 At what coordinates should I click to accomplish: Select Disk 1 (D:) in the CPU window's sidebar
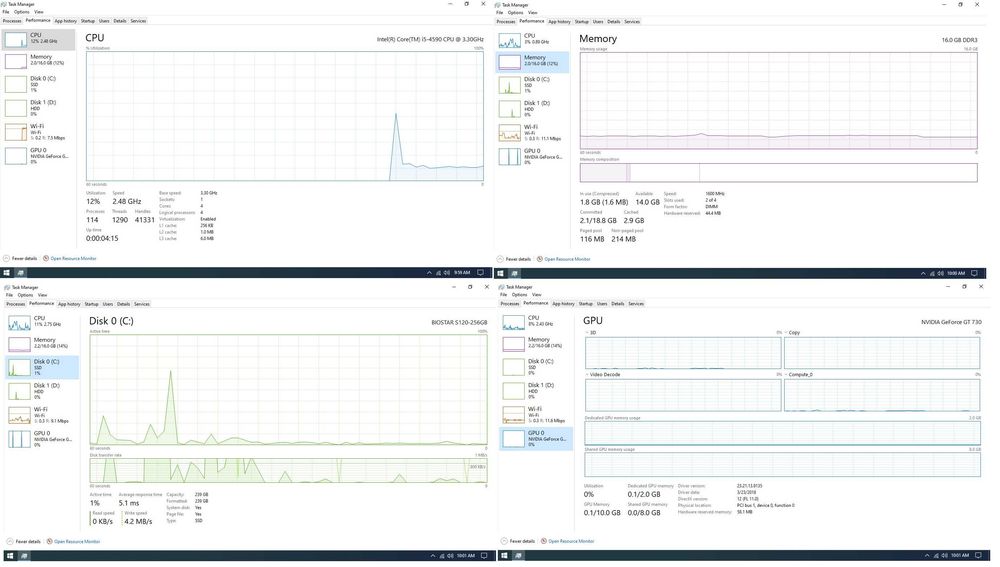[x=38, y=108]
